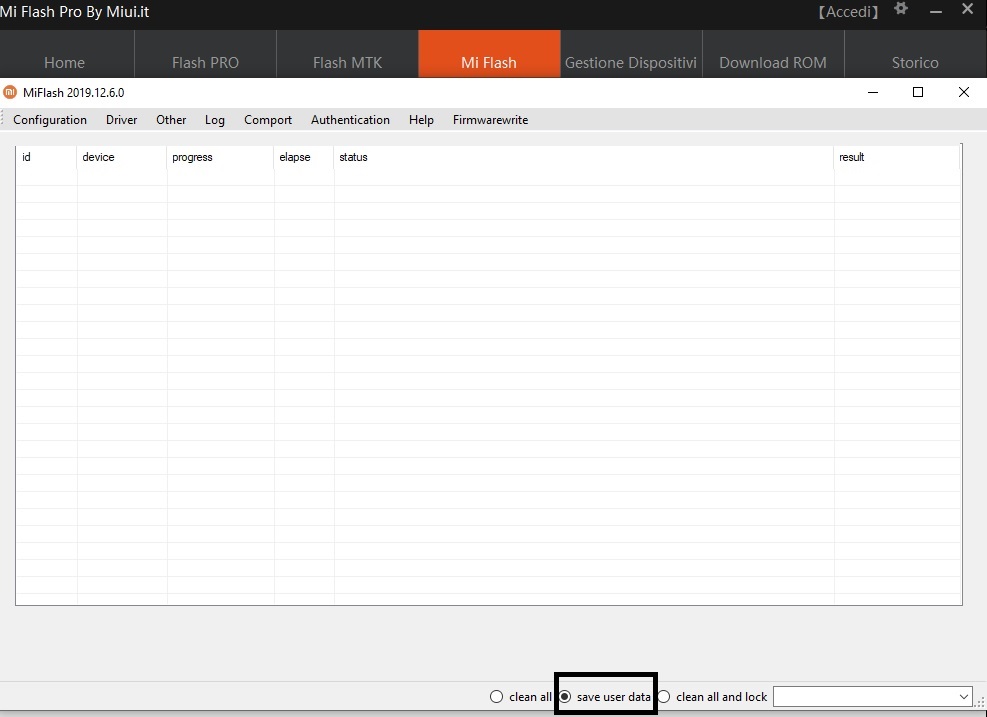Minimize the MiFlash 2019.12.6.0 window
Image resolution: width=987 pixels, height=717 pixels.
[x=872, y=93]
